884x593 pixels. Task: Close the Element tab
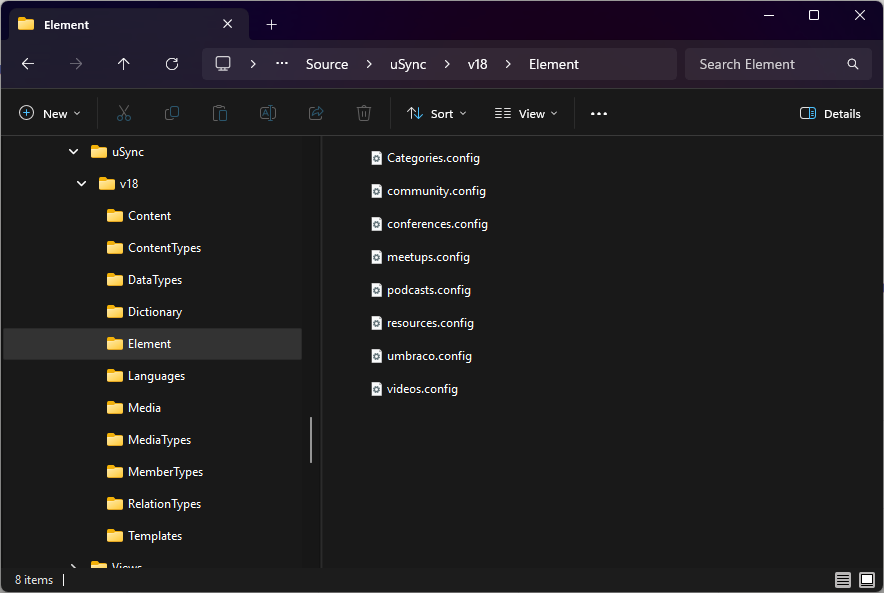pyautogui.click(x=228, y=24)
